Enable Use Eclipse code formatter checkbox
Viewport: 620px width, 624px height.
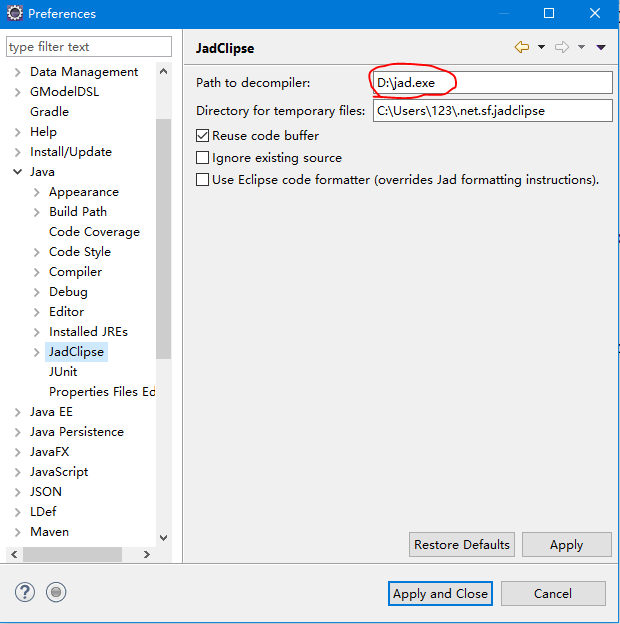tap(202, 179)
